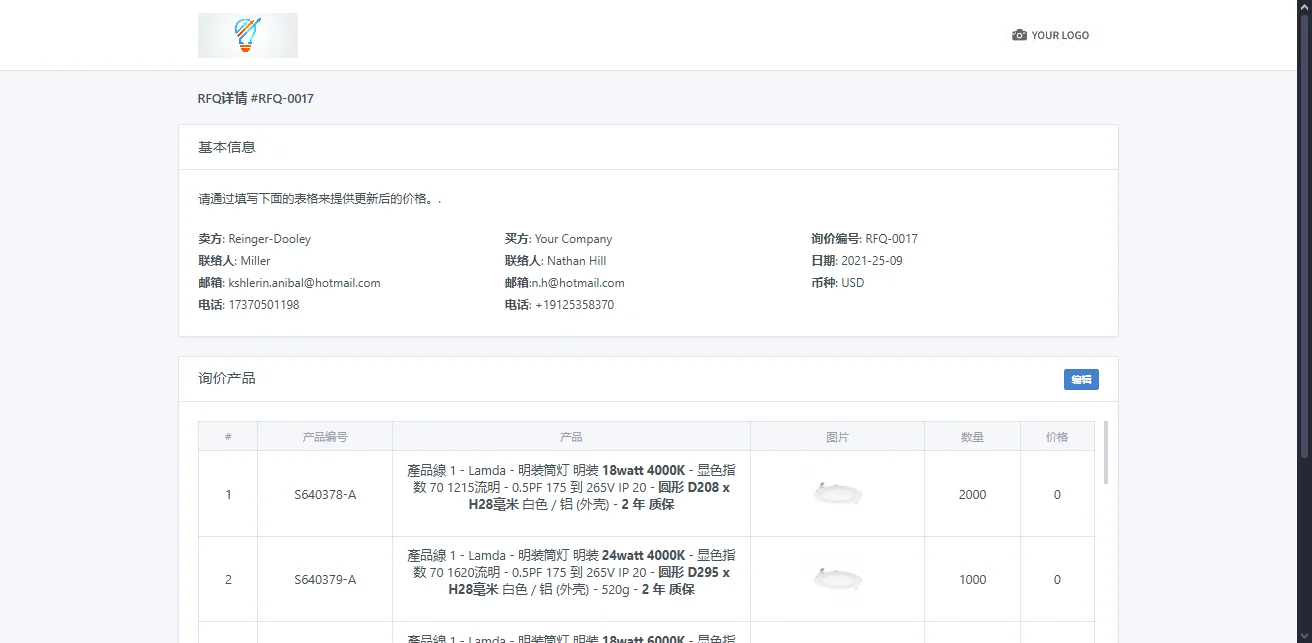Viewport: 1312px width, 643px height.
Task: Select the RFQ详情 #RFQ-0017 page title
Action: tap(255, 98)
